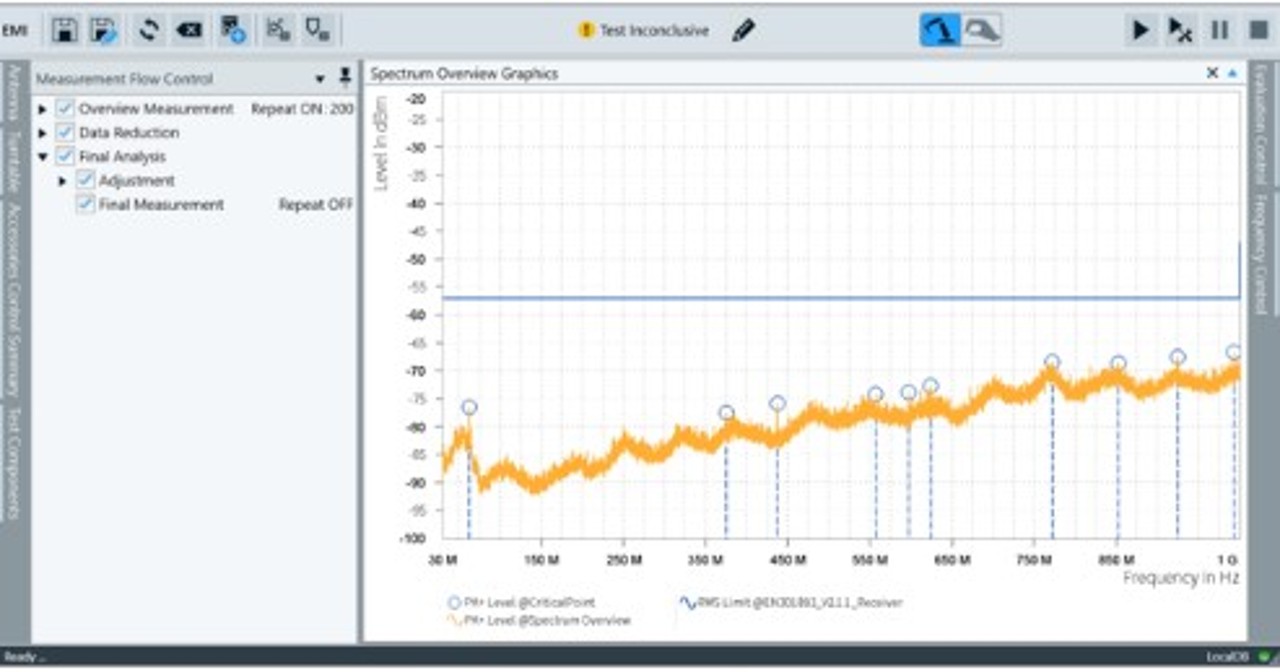1280x672 pixels.
Task: Click the 'Level in dBm' axis label
Action: coord(380,142)
